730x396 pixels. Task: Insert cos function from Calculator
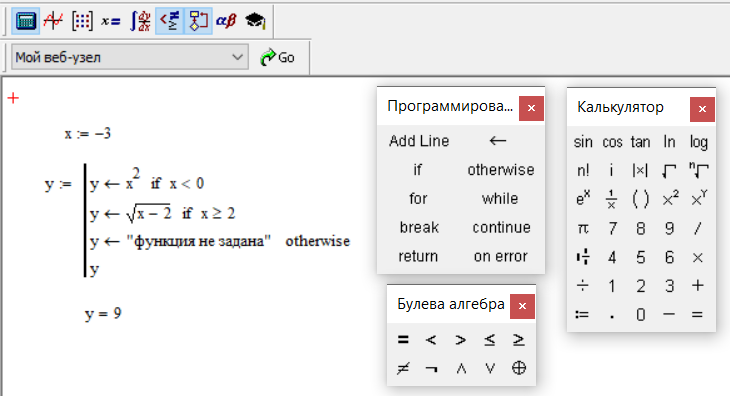[x=612, y=142]
